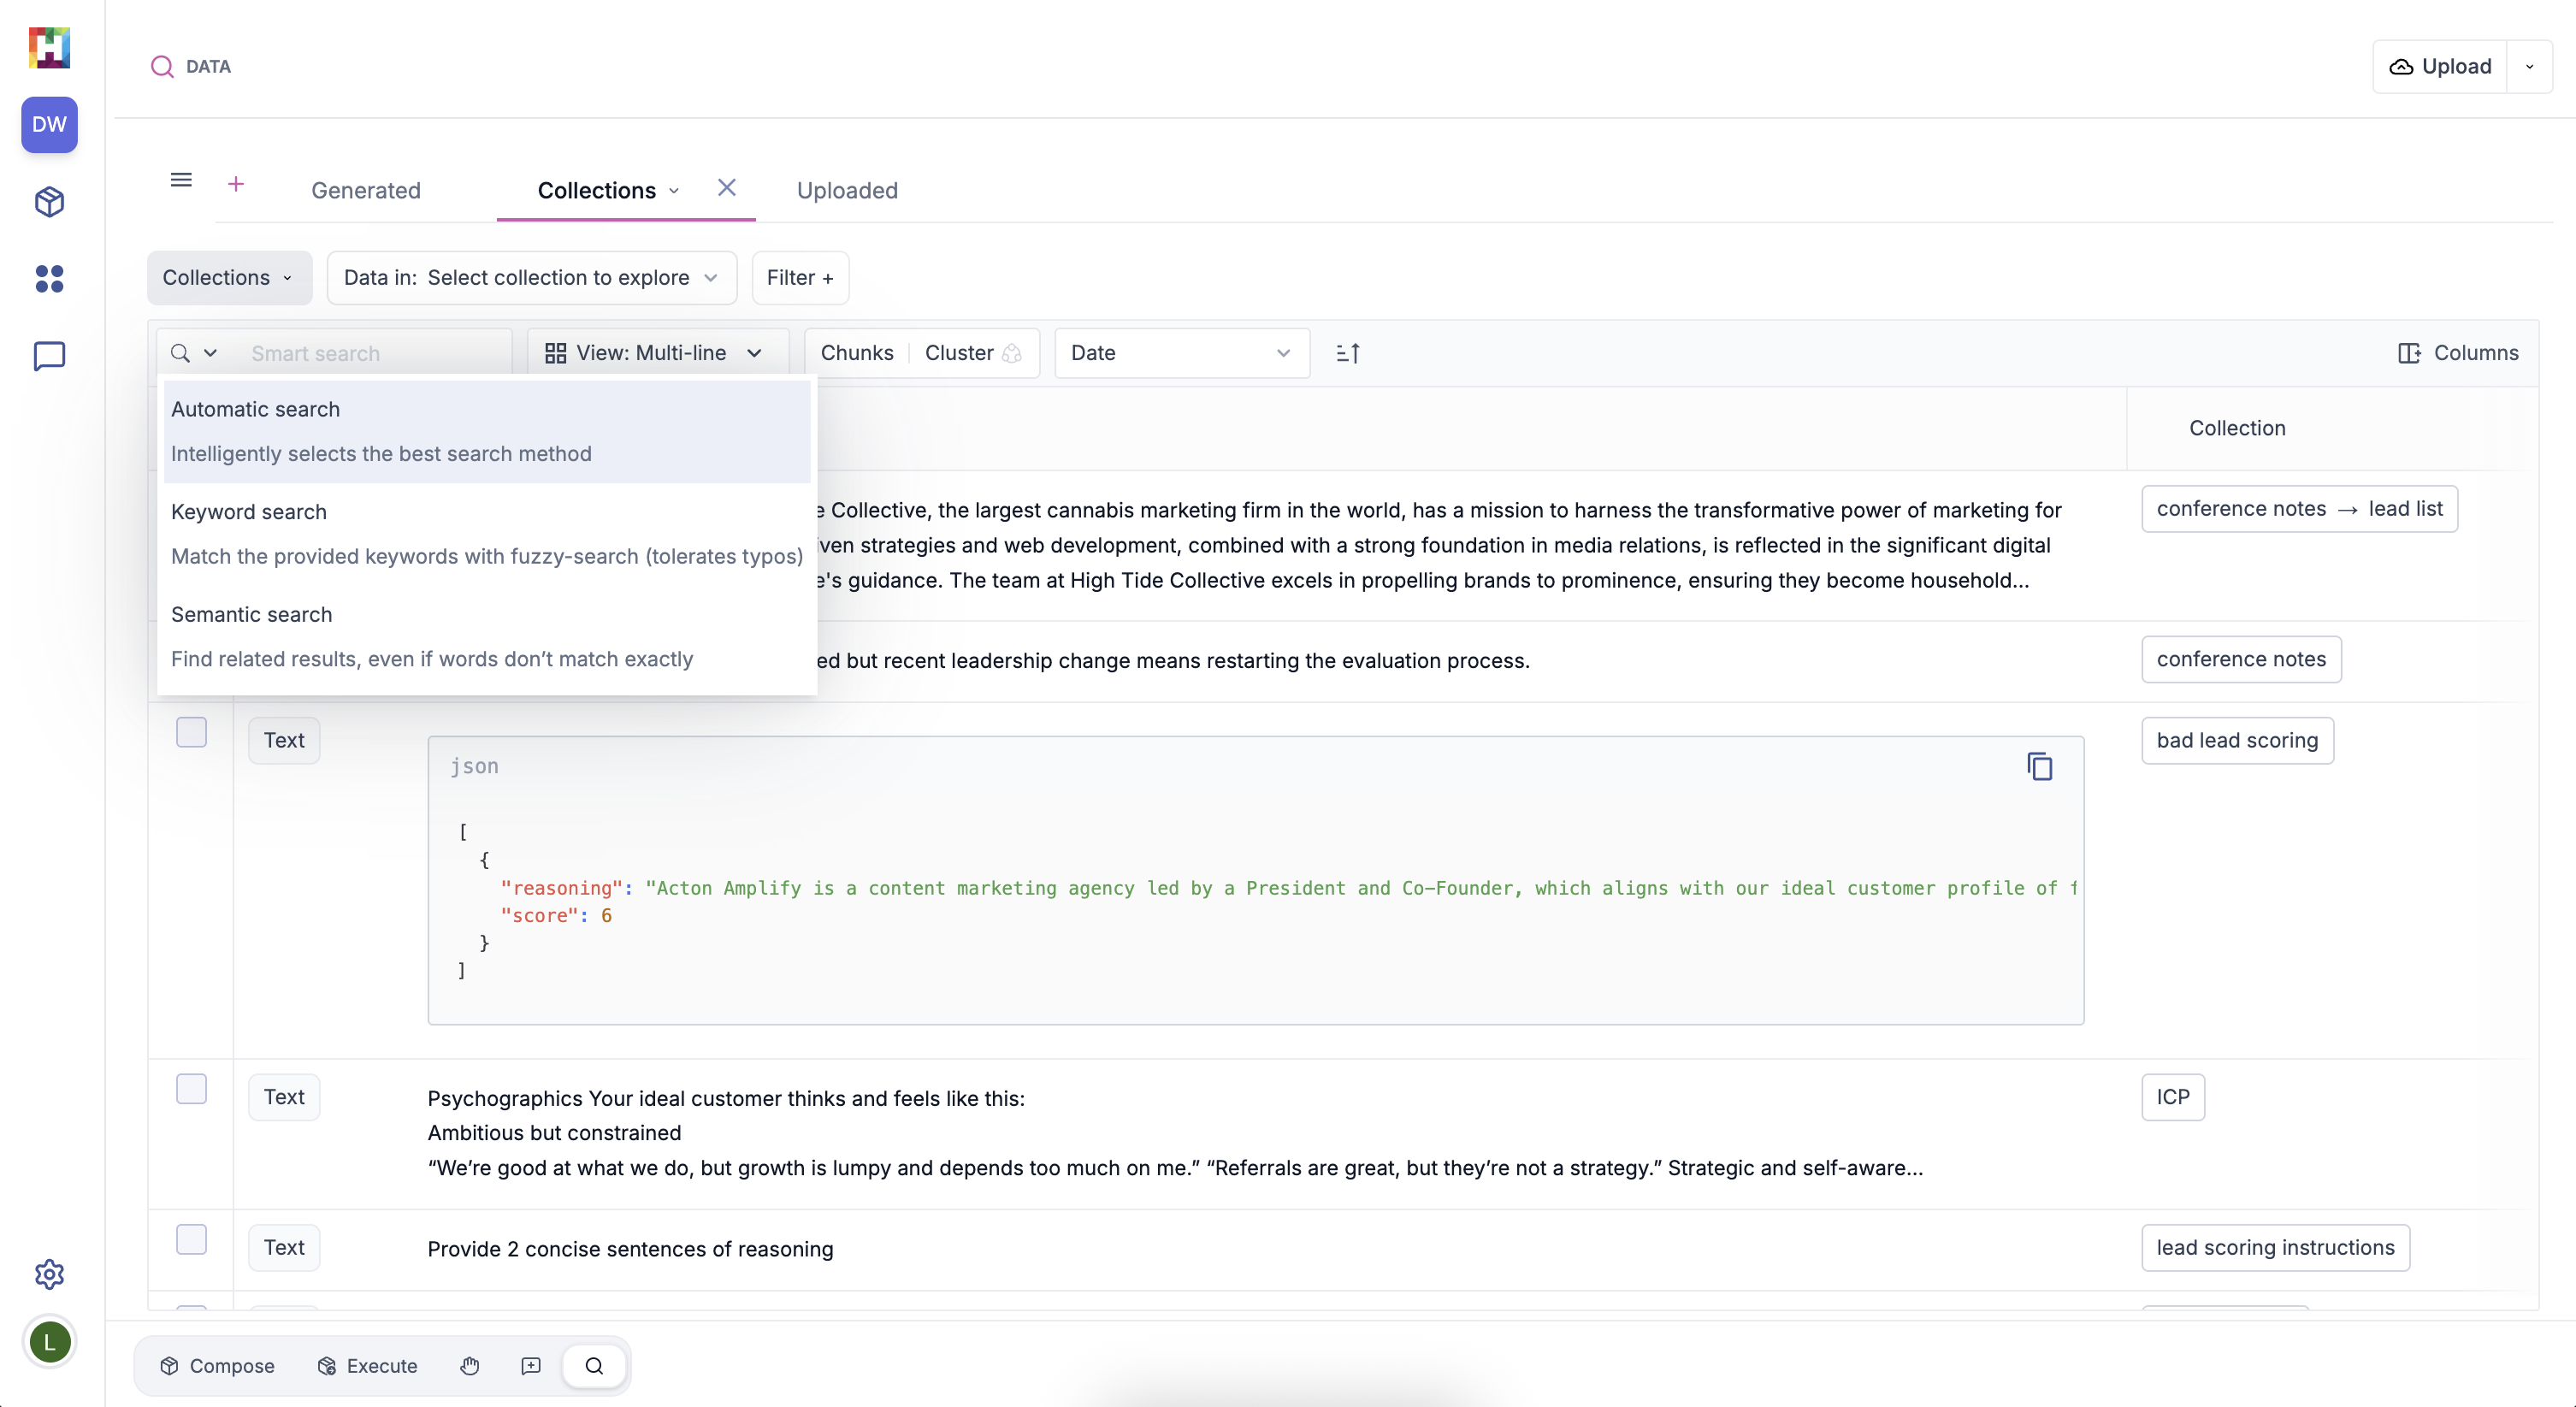Choose Semantic search from the search options
This screenshot has width=2576, height=1407.
tap(251, 614)
